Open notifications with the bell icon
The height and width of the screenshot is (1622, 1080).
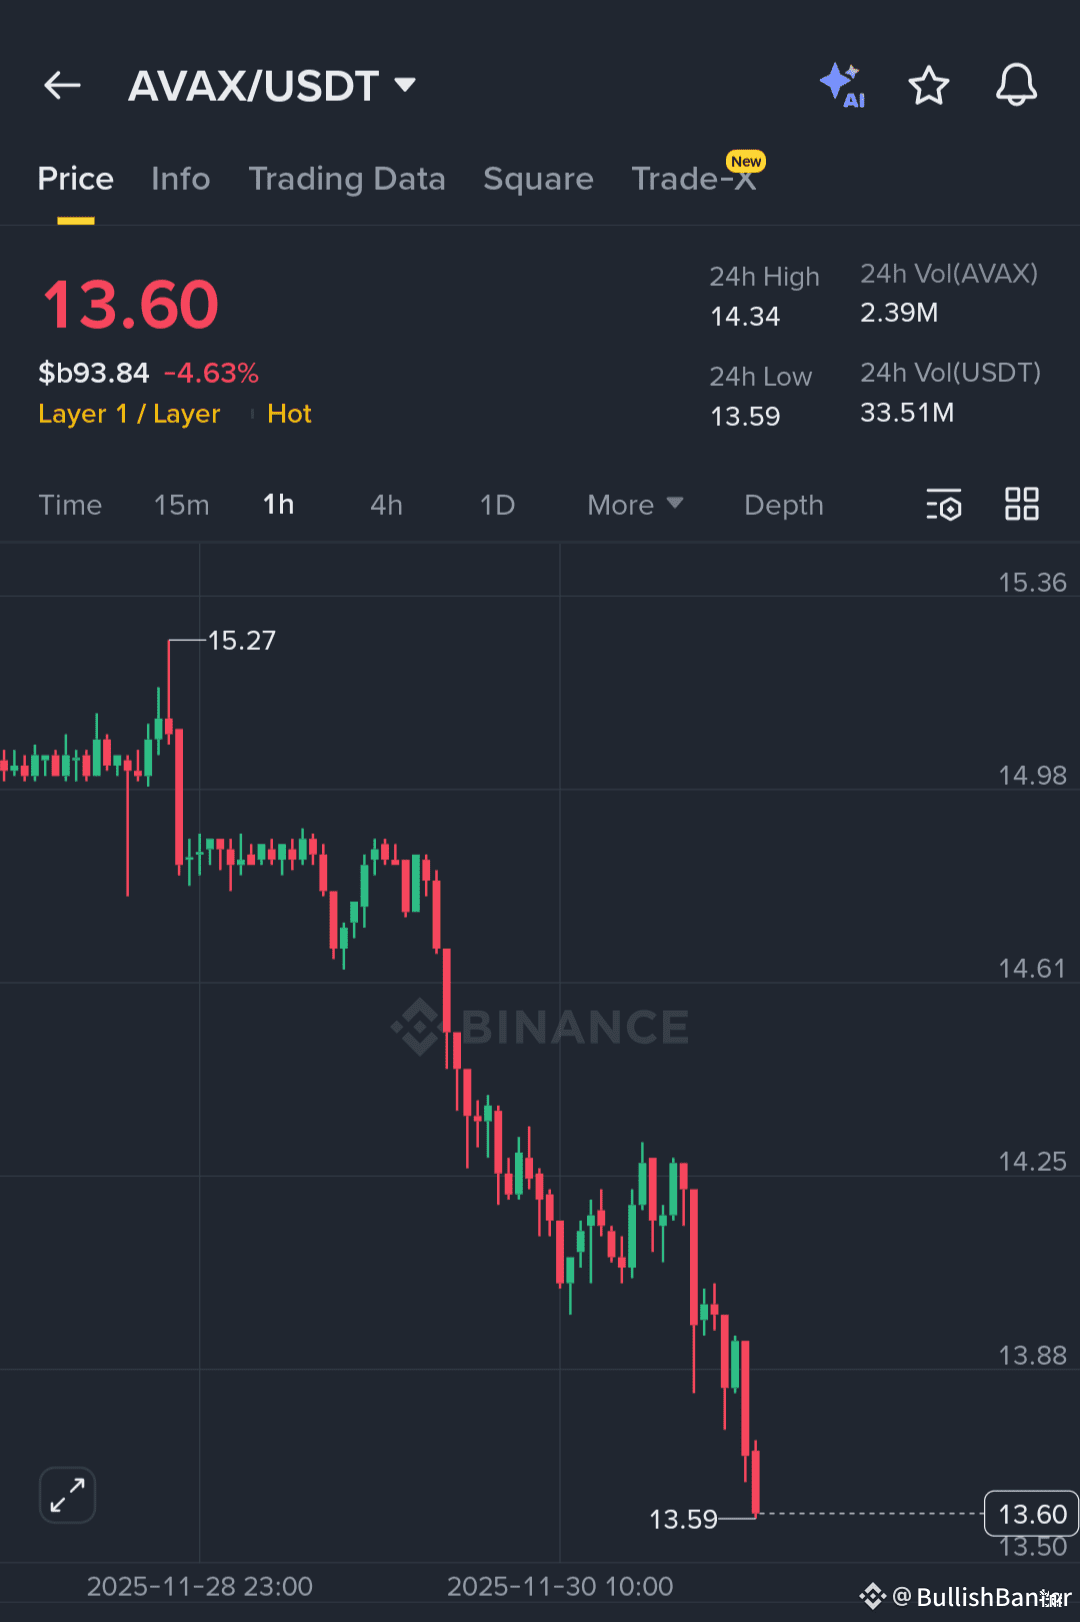(x=1016, y=85)
